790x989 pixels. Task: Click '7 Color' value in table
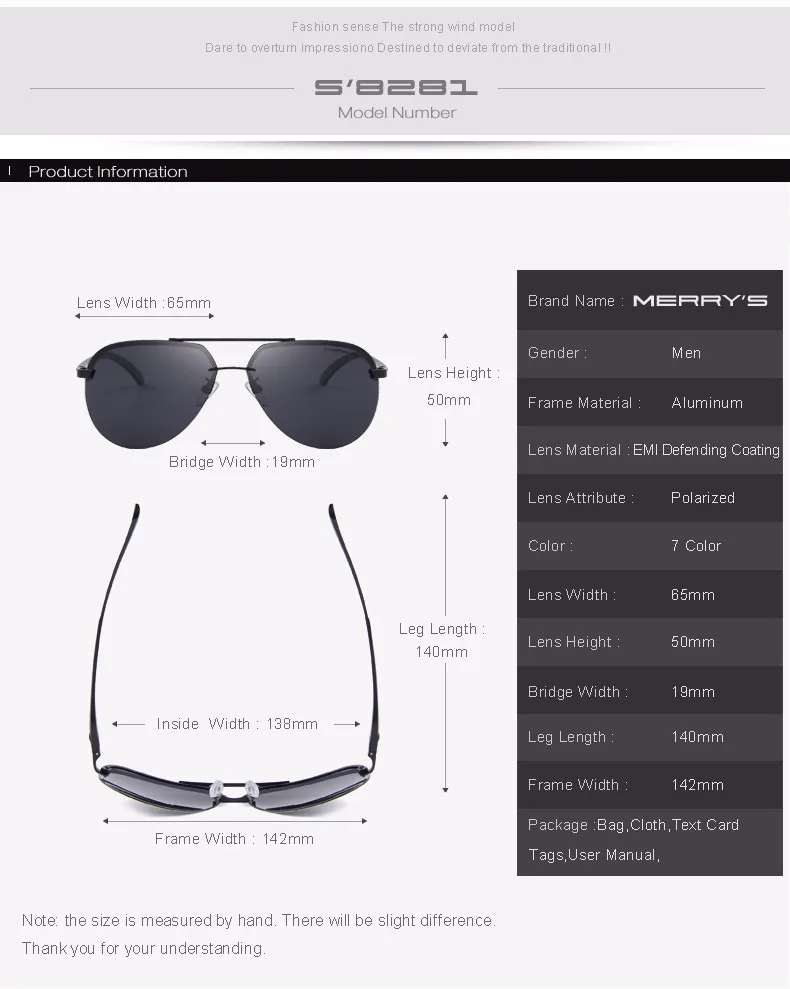(696, 546)
